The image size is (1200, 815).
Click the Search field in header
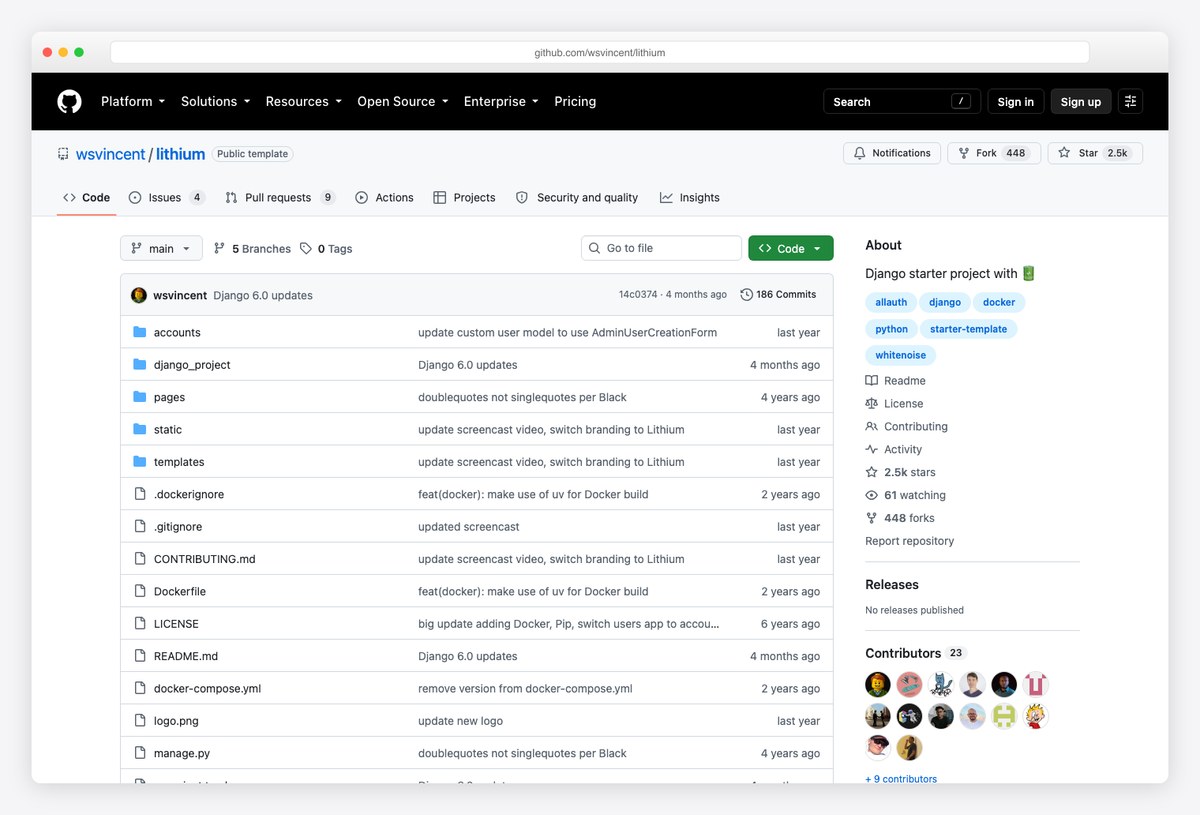(x=902, y=101)
